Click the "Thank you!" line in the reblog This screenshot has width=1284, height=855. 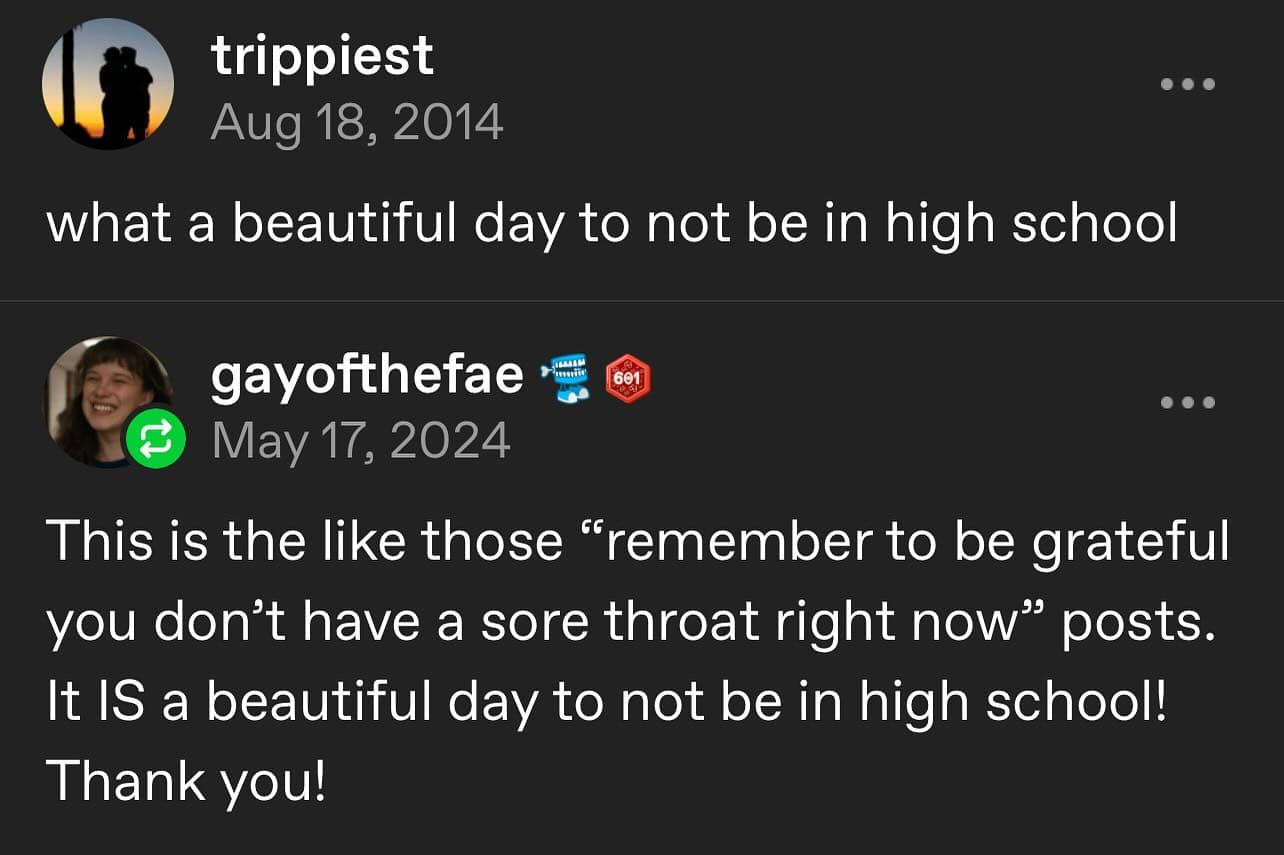186,781
